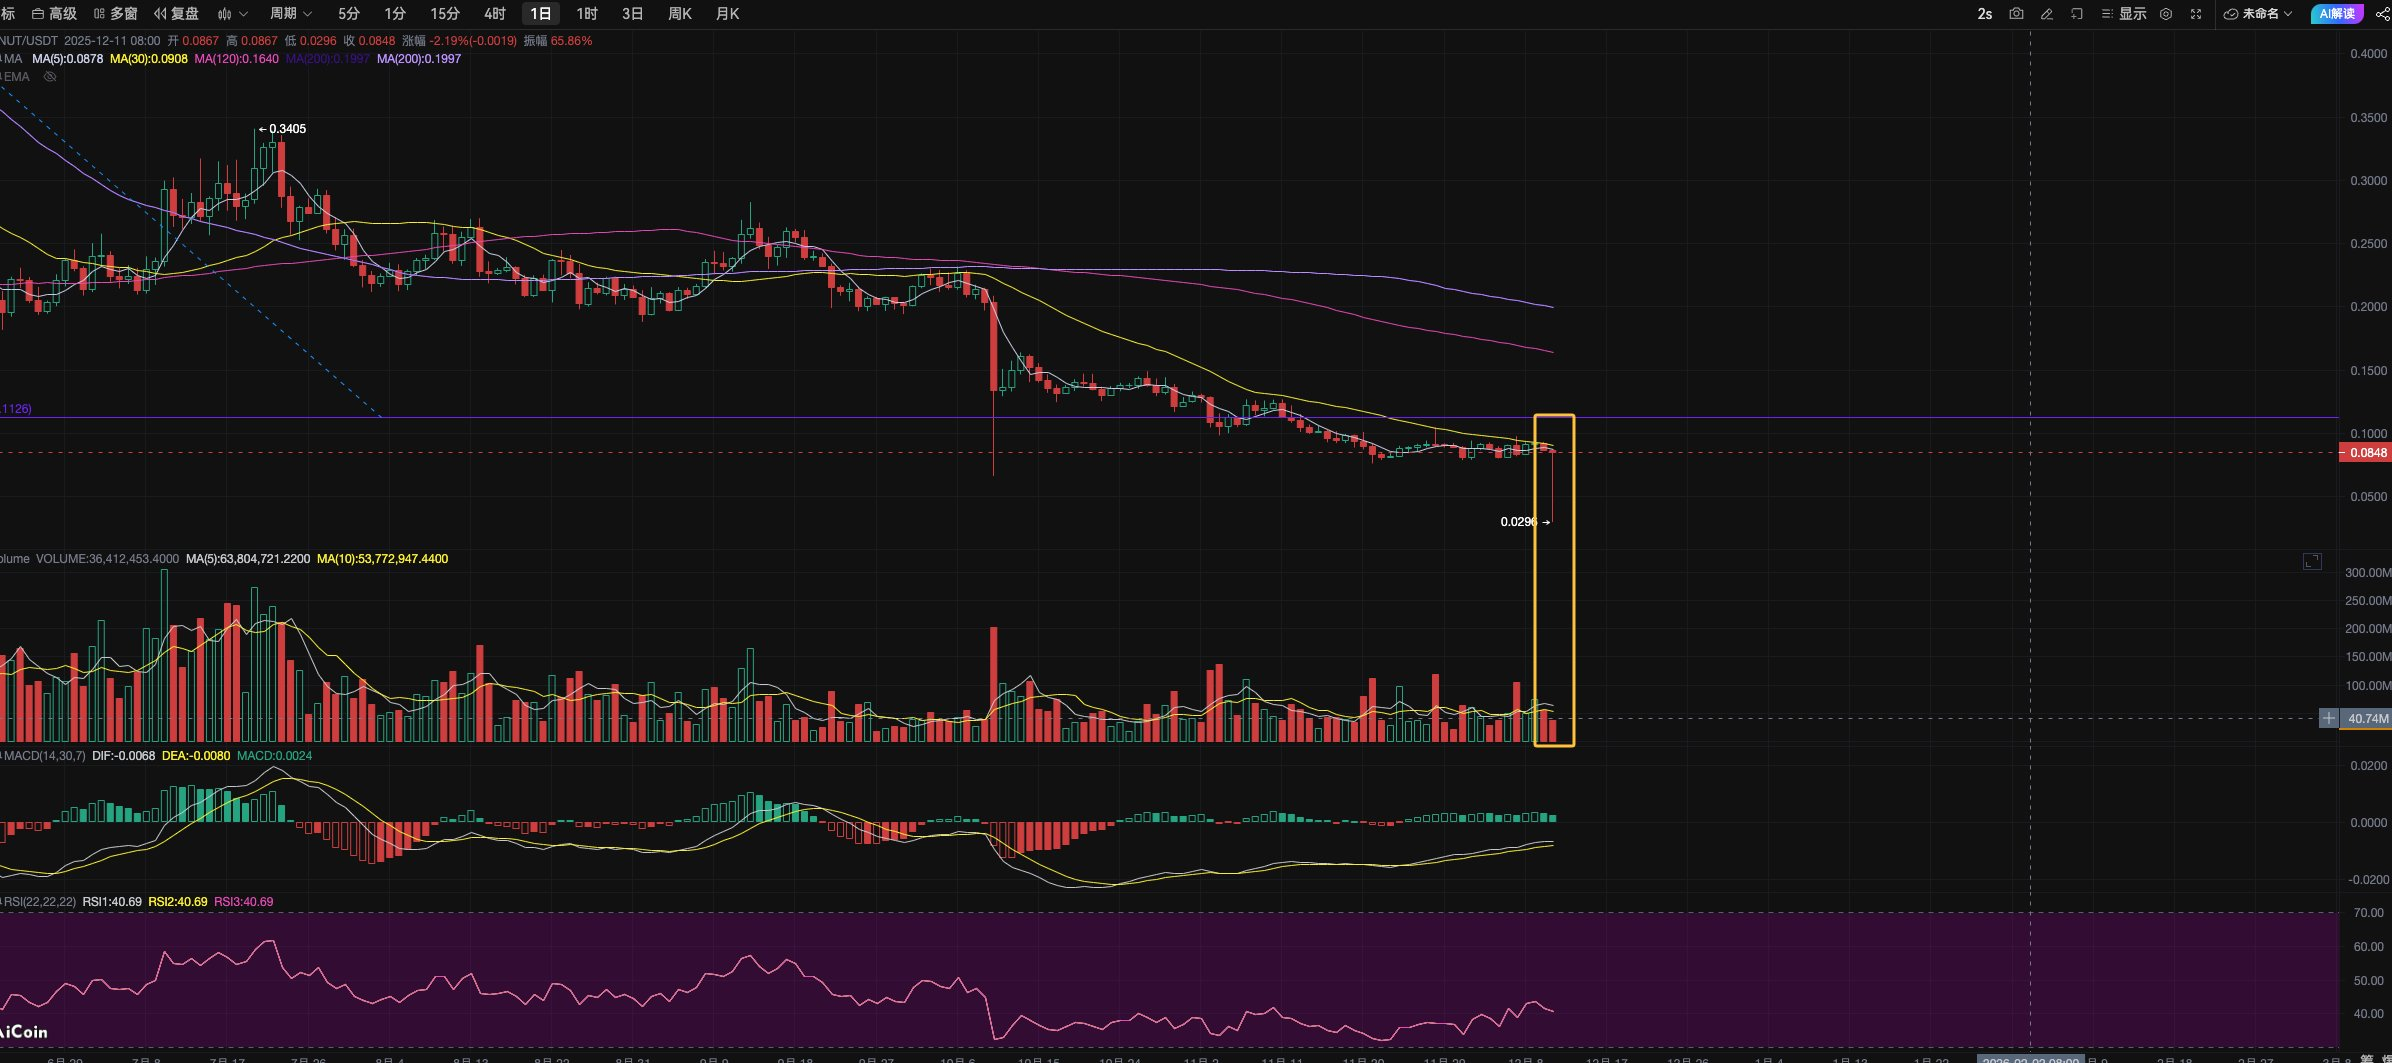Toggle the dimmed MA(200) line legend

click(x=327, y=59)
